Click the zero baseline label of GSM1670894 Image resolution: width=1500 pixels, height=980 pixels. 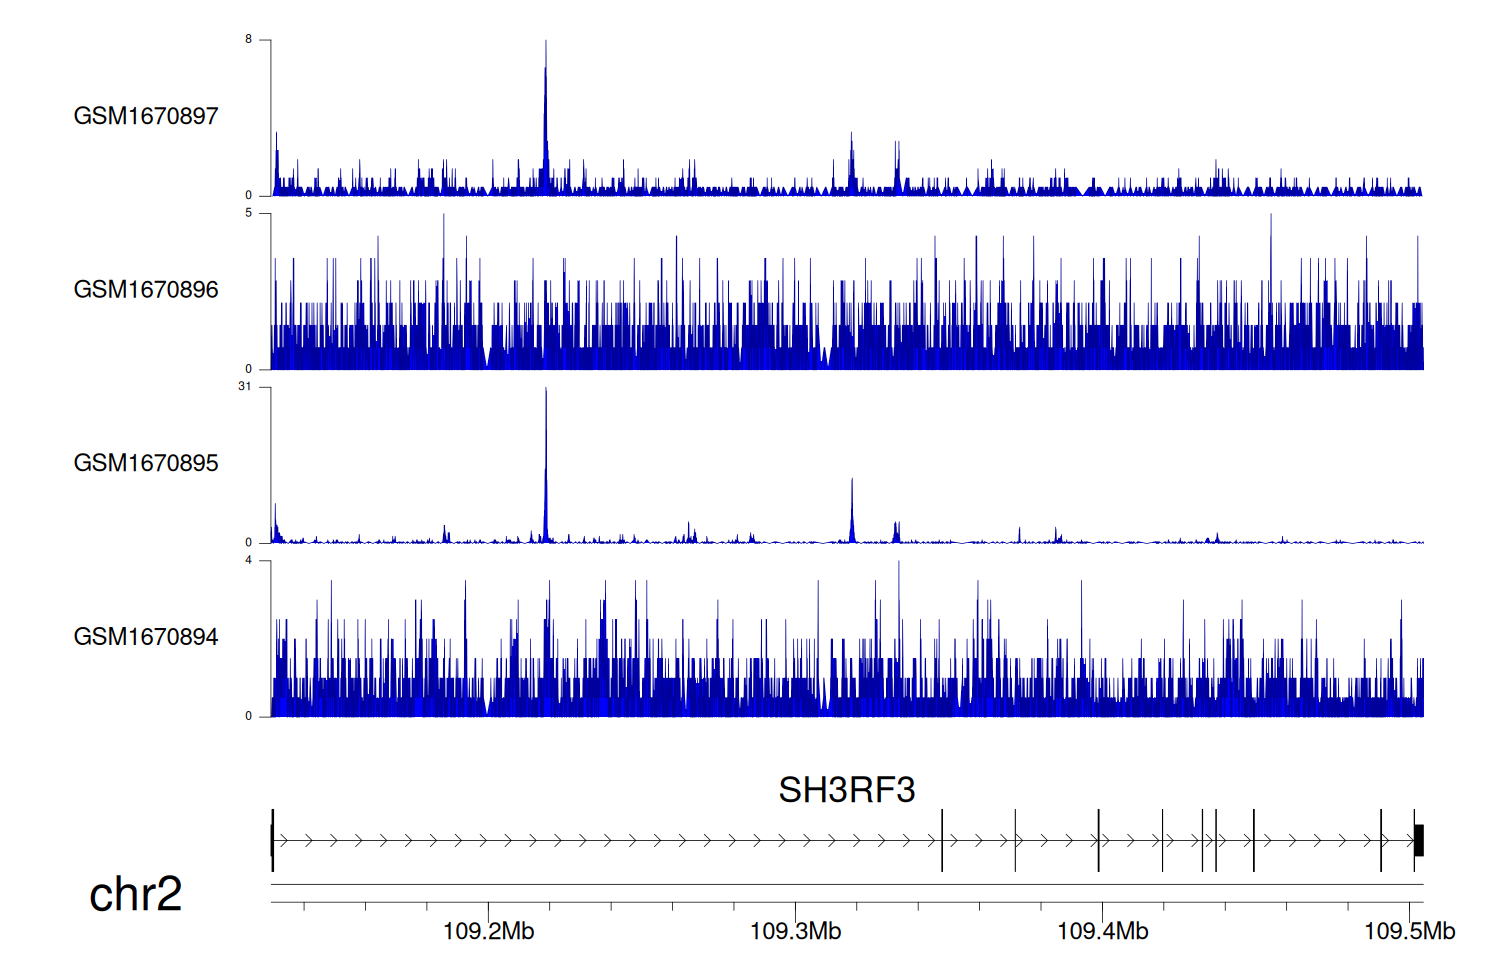coord(248,716)
